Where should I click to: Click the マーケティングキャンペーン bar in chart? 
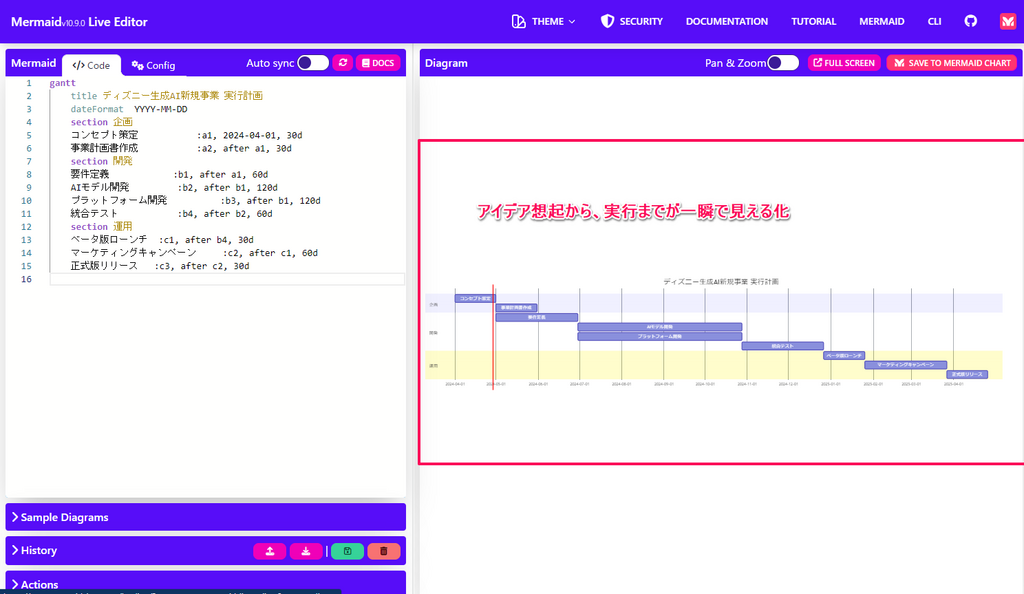905,365
